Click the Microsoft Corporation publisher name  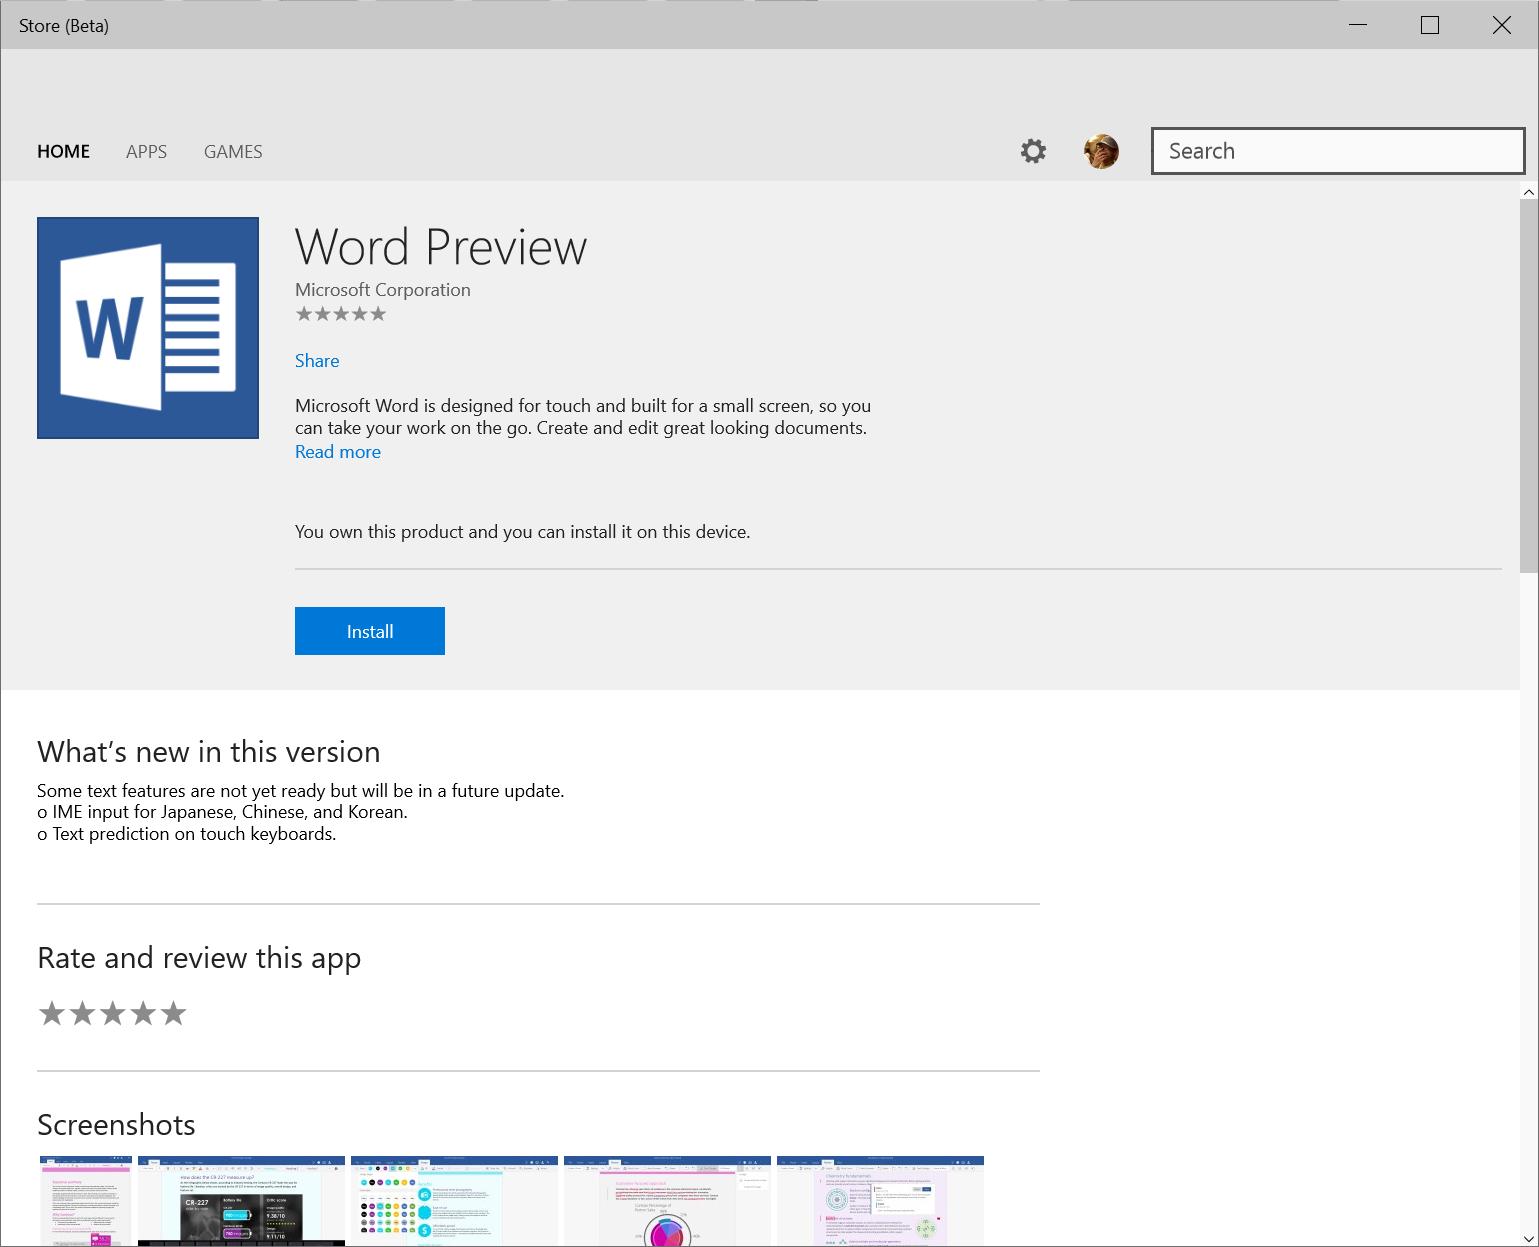pos(382,290)
